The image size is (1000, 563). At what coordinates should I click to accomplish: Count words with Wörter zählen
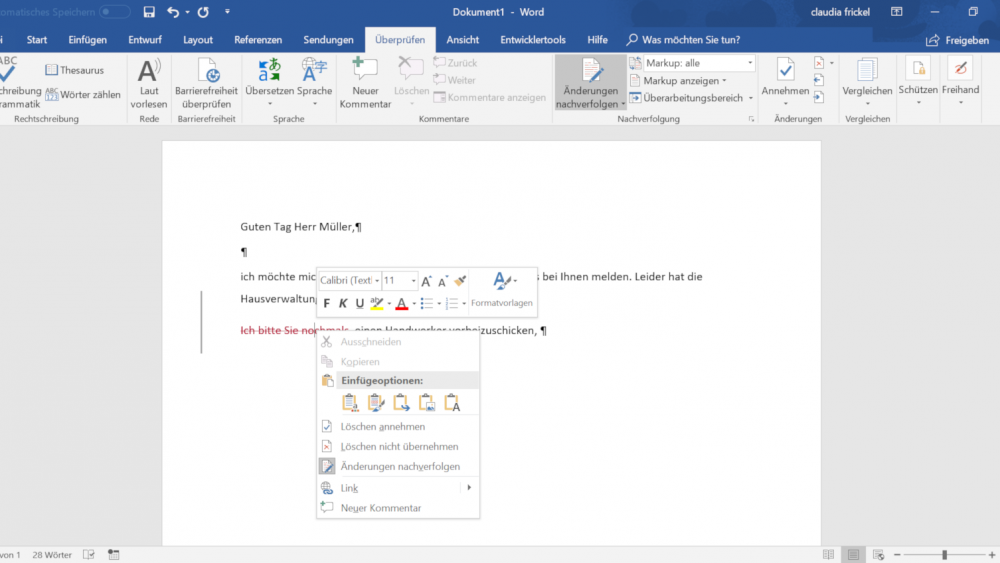pyautogui.click(x=83, y=94)
